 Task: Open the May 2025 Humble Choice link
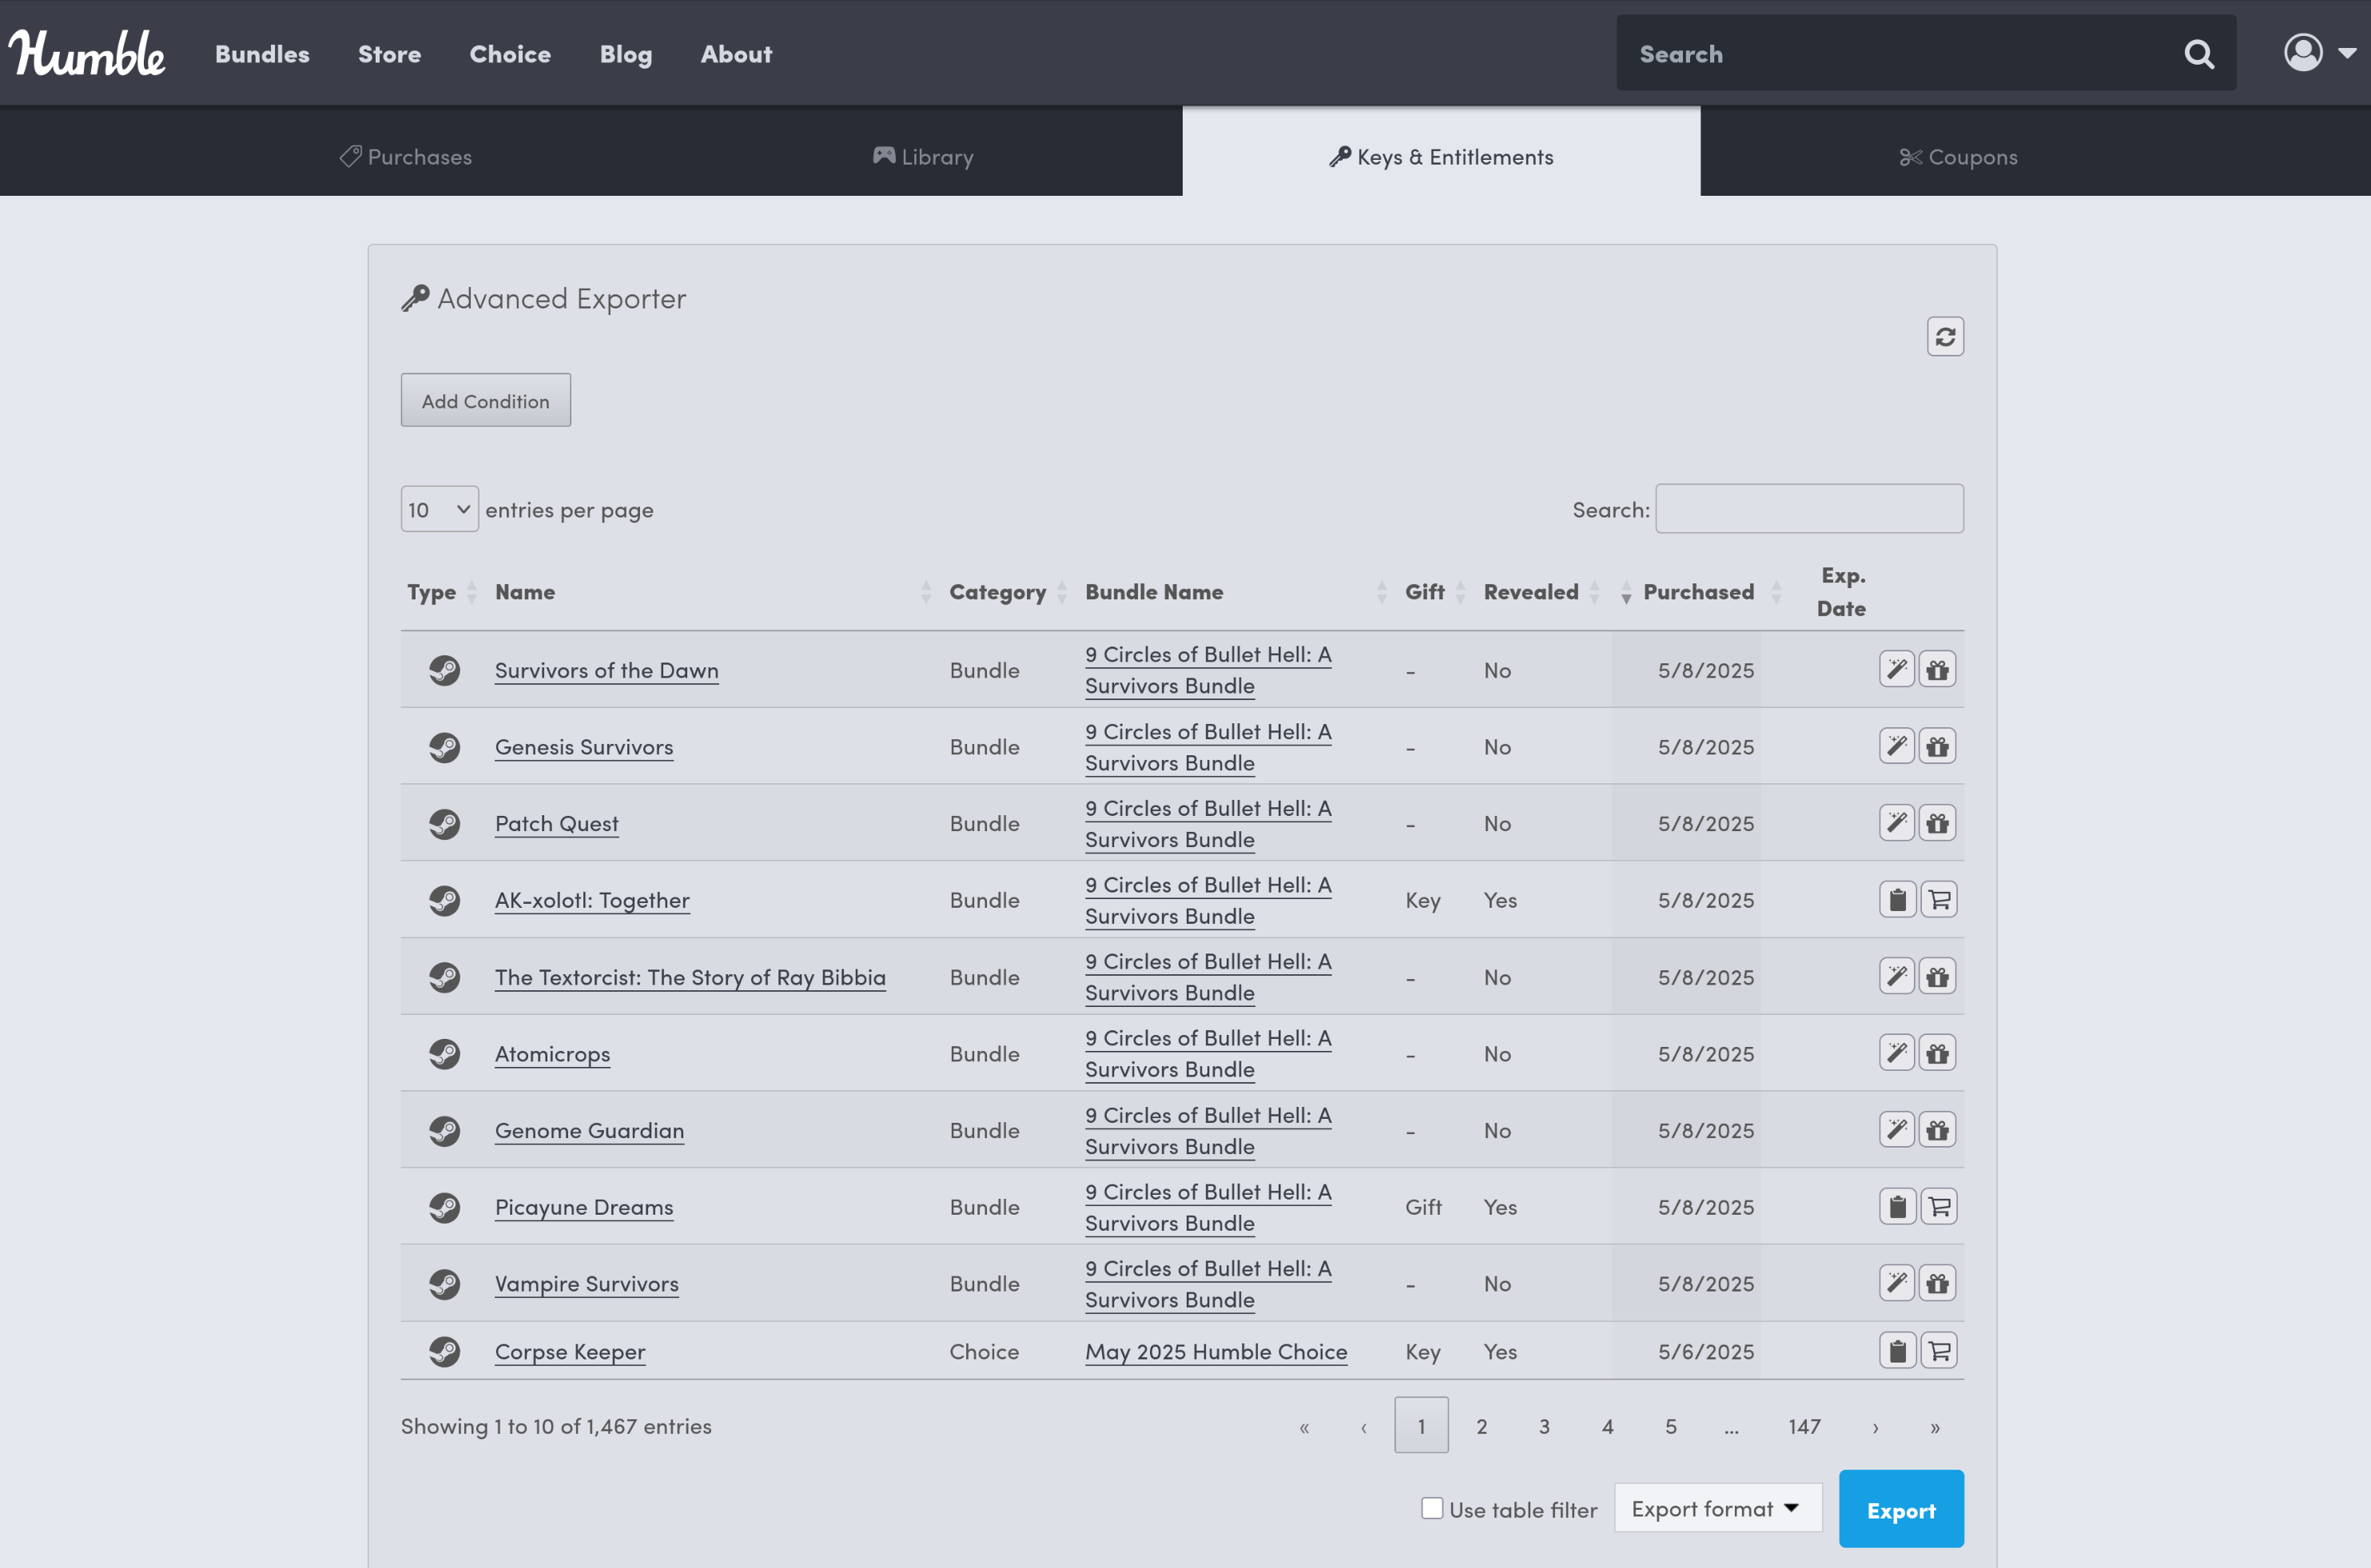click(x=1215, y=1351)
